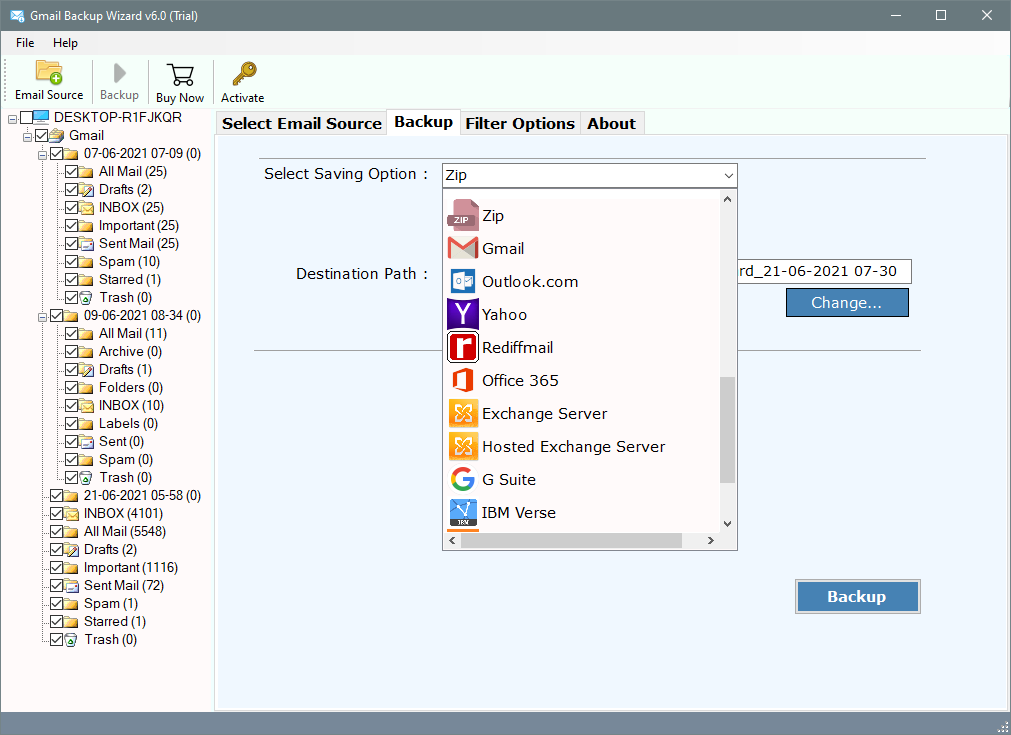Click folder icon of INBOX (4101)
This screenshot has width=1011, height=735.
[x=71, y=514]
